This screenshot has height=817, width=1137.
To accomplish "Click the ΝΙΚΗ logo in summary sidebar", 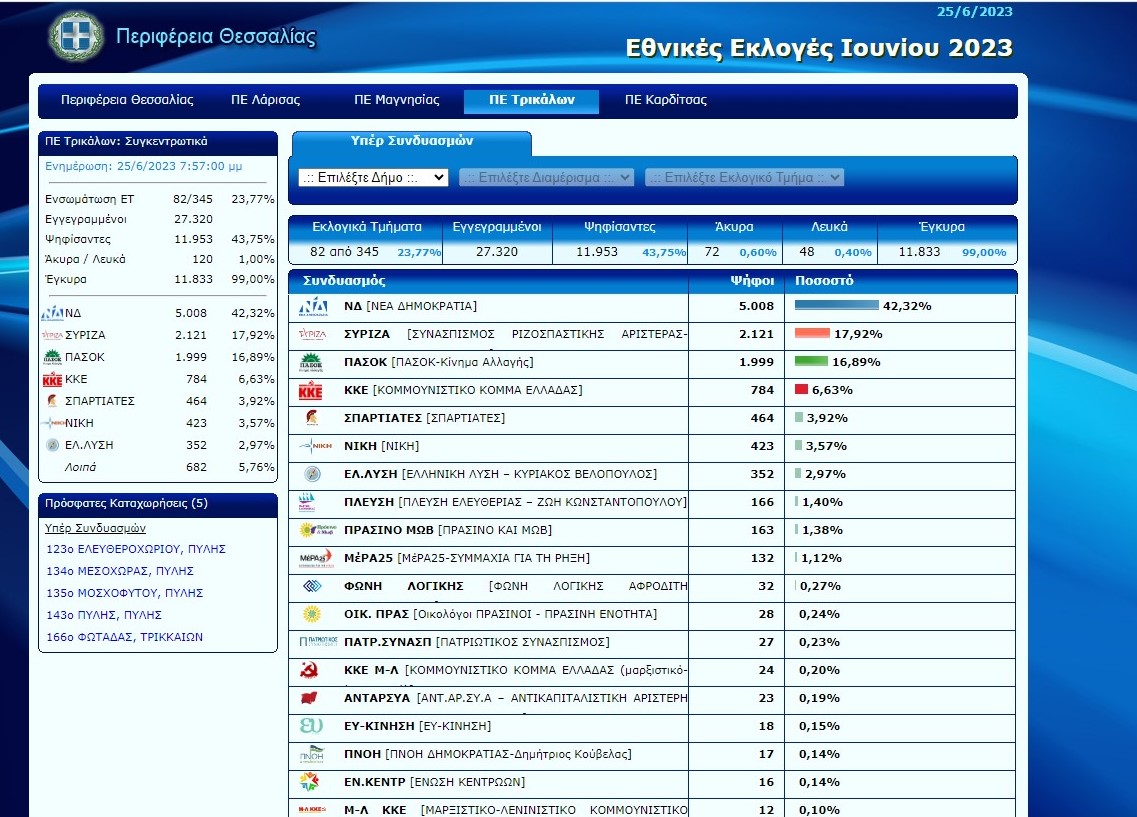I will click(53, 423).
